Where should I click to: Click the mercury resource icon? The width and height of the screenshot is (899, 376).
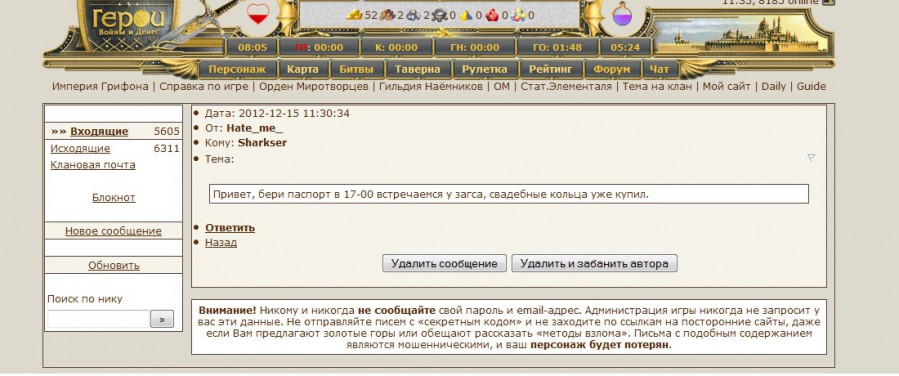tap(440, 15)
